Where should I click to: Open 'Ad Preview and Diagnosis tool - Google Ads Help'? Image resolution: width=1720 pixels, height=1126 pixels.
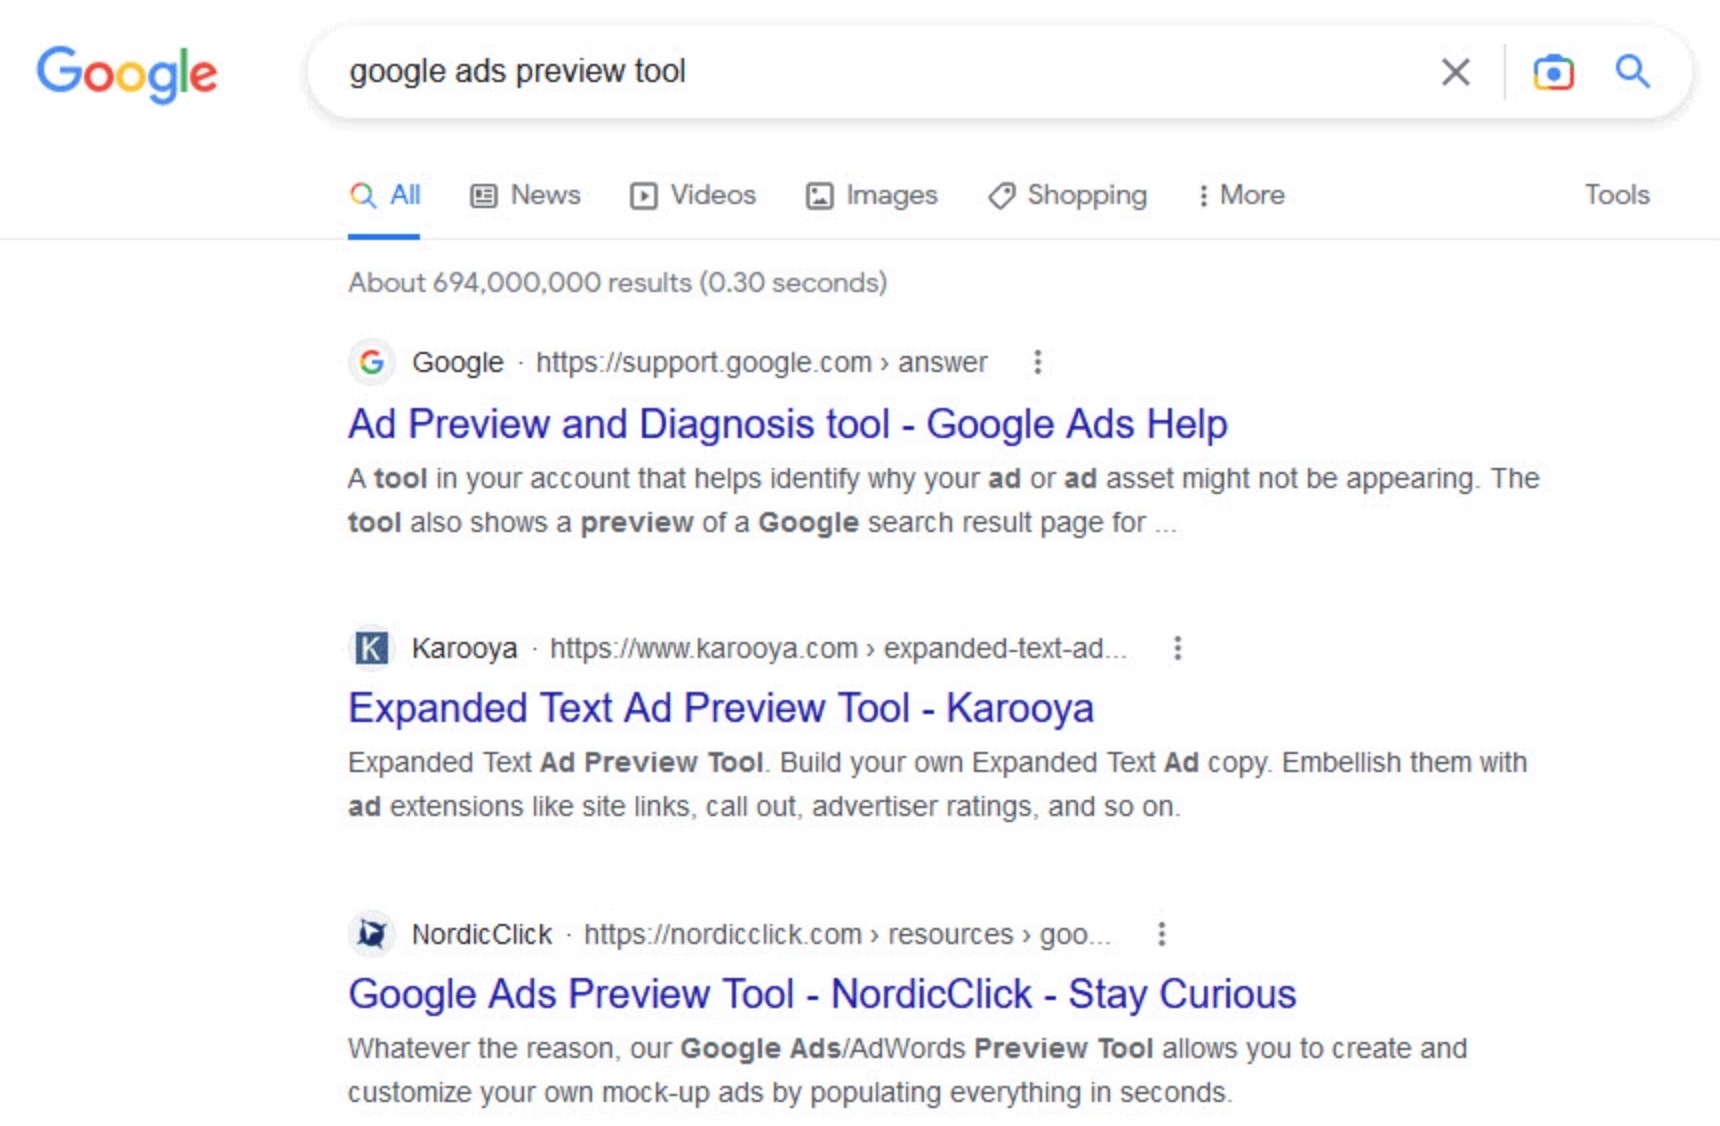787,424
